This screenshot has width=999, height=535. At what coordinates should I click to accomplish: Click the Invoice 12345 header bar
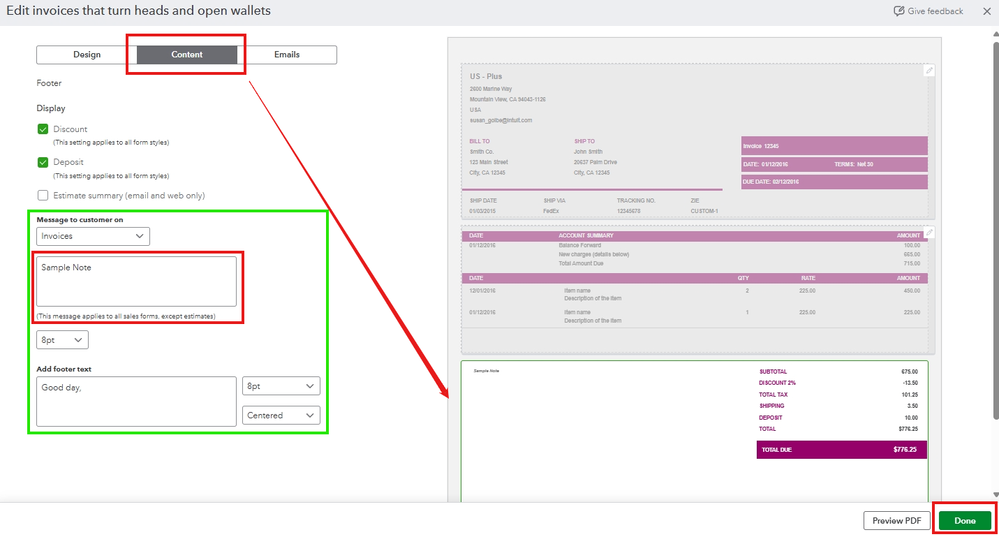pyautogui.click(x=834, y=146)
